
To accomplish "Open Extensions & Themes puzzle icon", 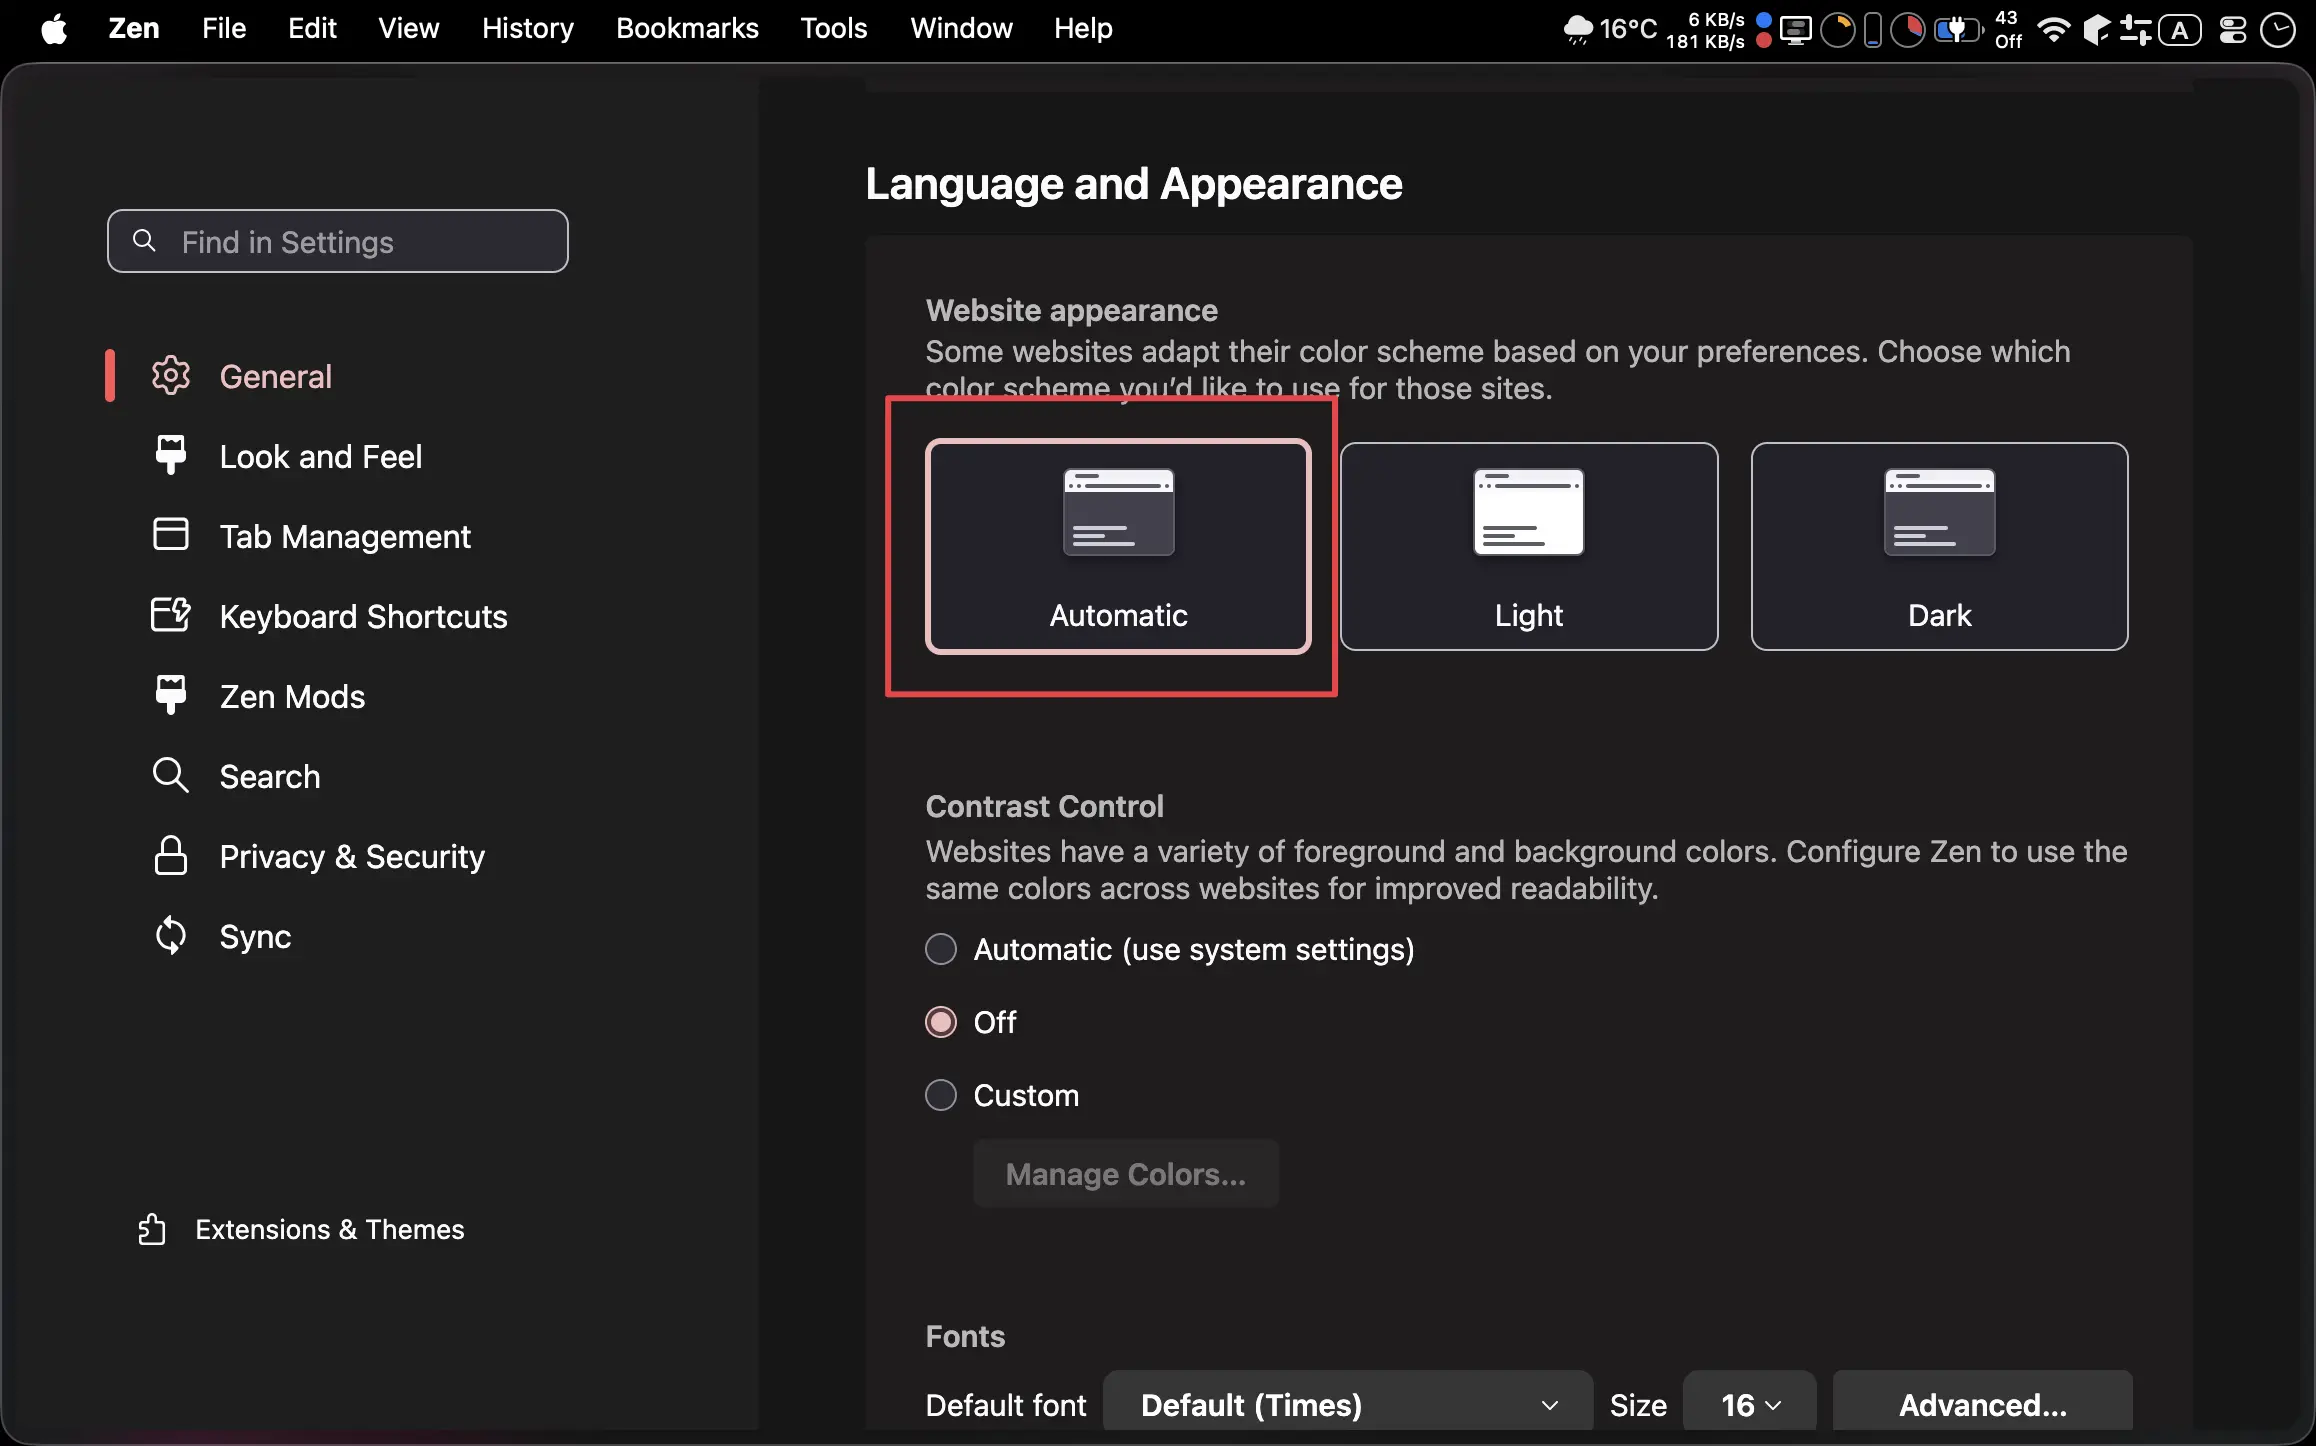I will point(152,1229).
